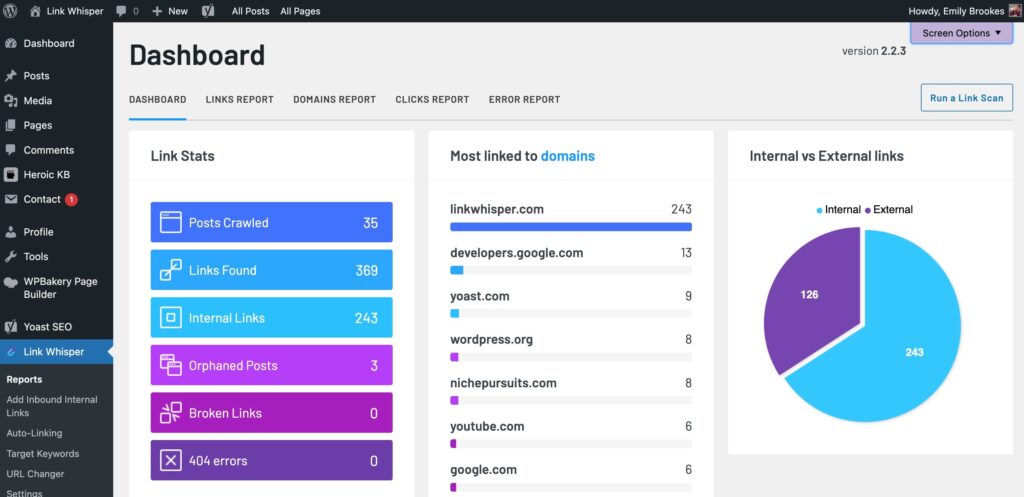Image resolution: width=1024 pixels, height=497 pixels.
Task: Open the New content menu
Action: (x=170, y=11)
